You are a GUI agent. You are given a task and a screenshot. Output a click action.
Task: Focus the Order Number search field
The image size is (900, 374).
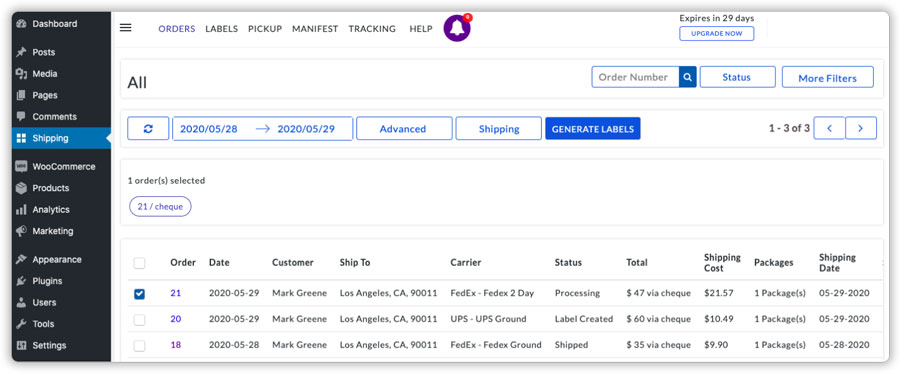[x=635, y=77]
